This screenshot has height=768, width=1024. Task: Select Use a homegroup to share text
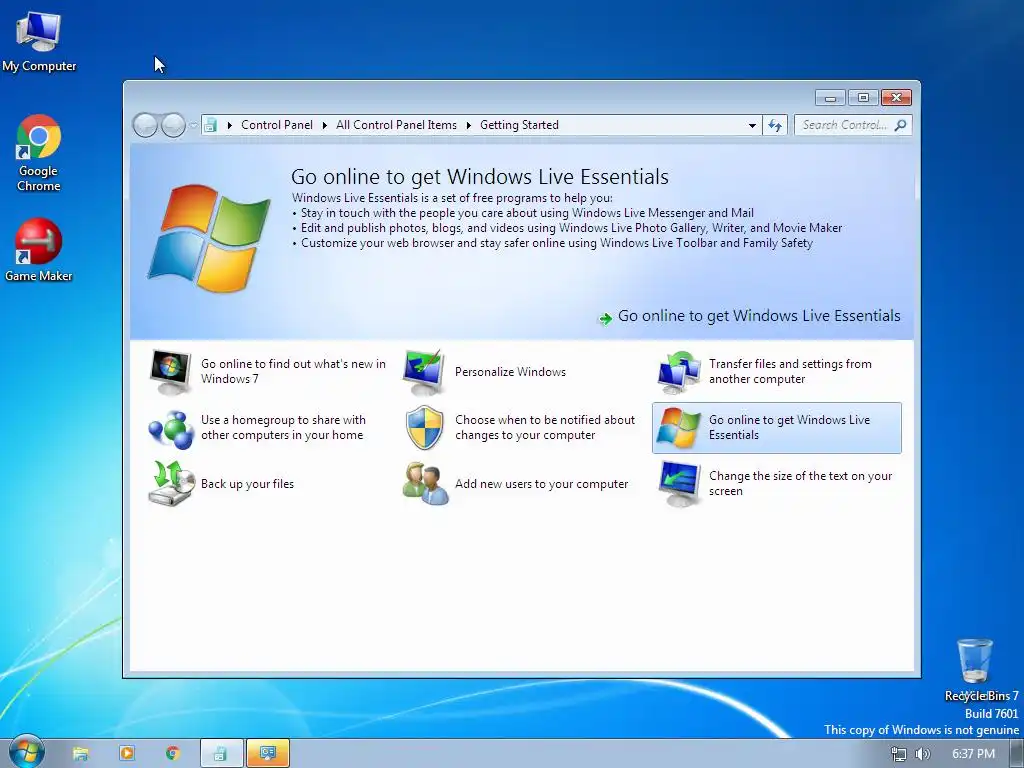click(283, 428)
